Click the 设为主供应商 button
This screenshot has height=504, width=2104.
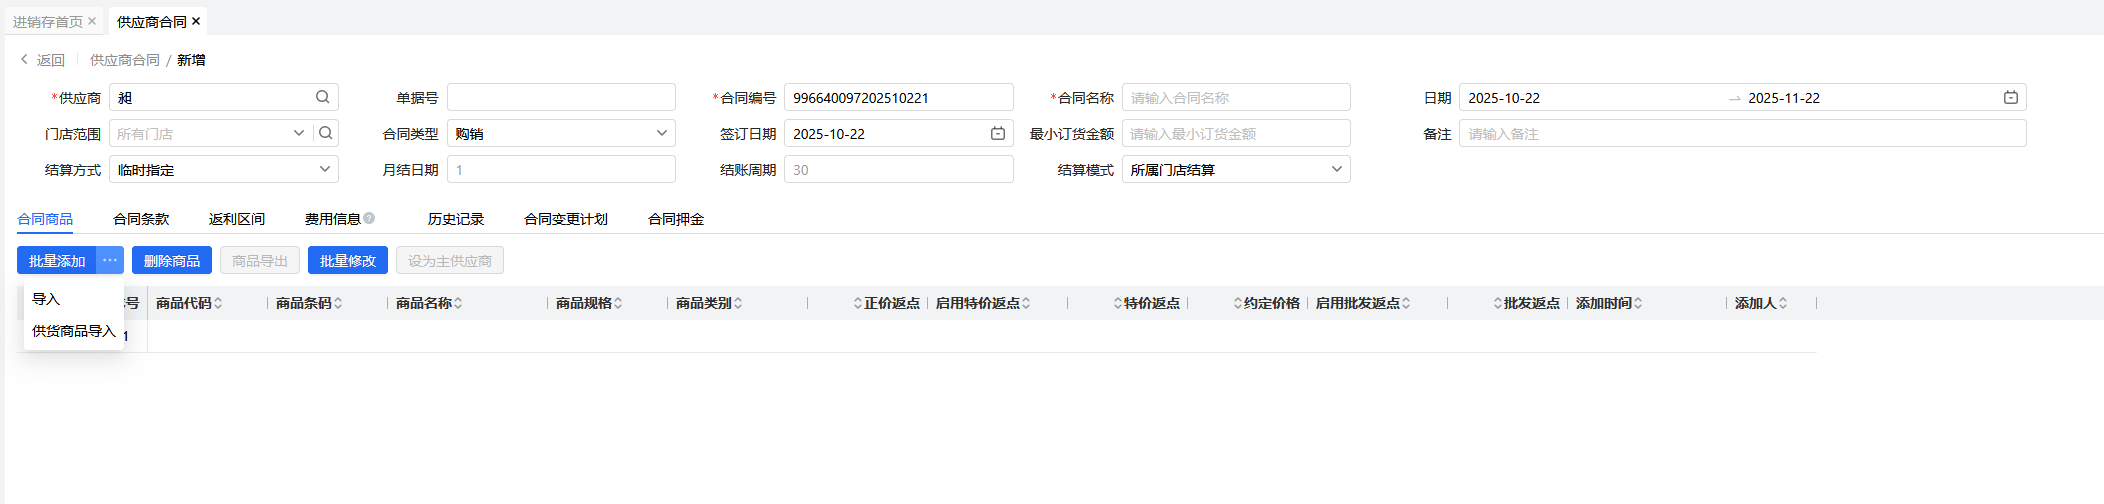tap(450, 260)
